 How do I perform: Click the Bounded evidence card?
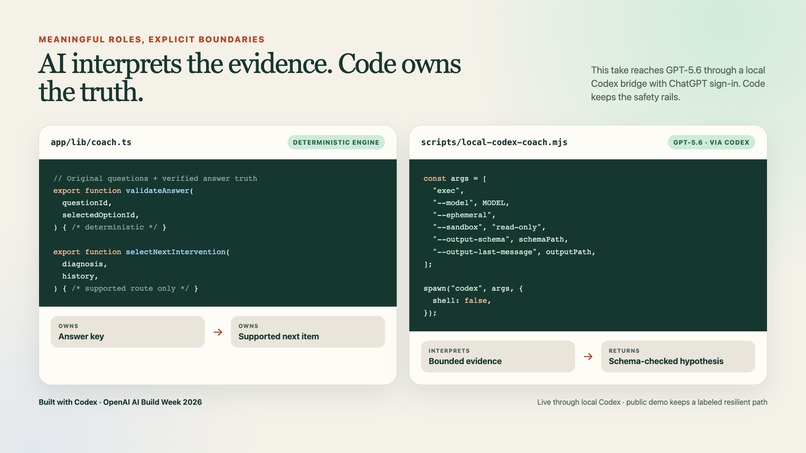pyautogui.click(x=498, y=356)
